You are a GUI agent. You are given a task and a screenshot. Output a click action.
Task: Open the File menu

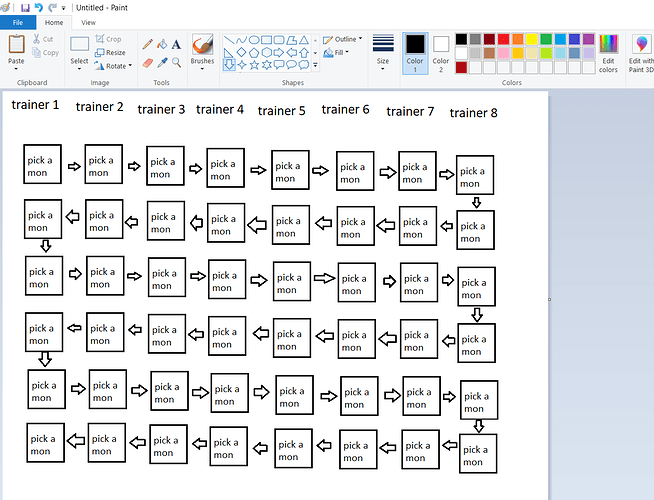(18, 23)
